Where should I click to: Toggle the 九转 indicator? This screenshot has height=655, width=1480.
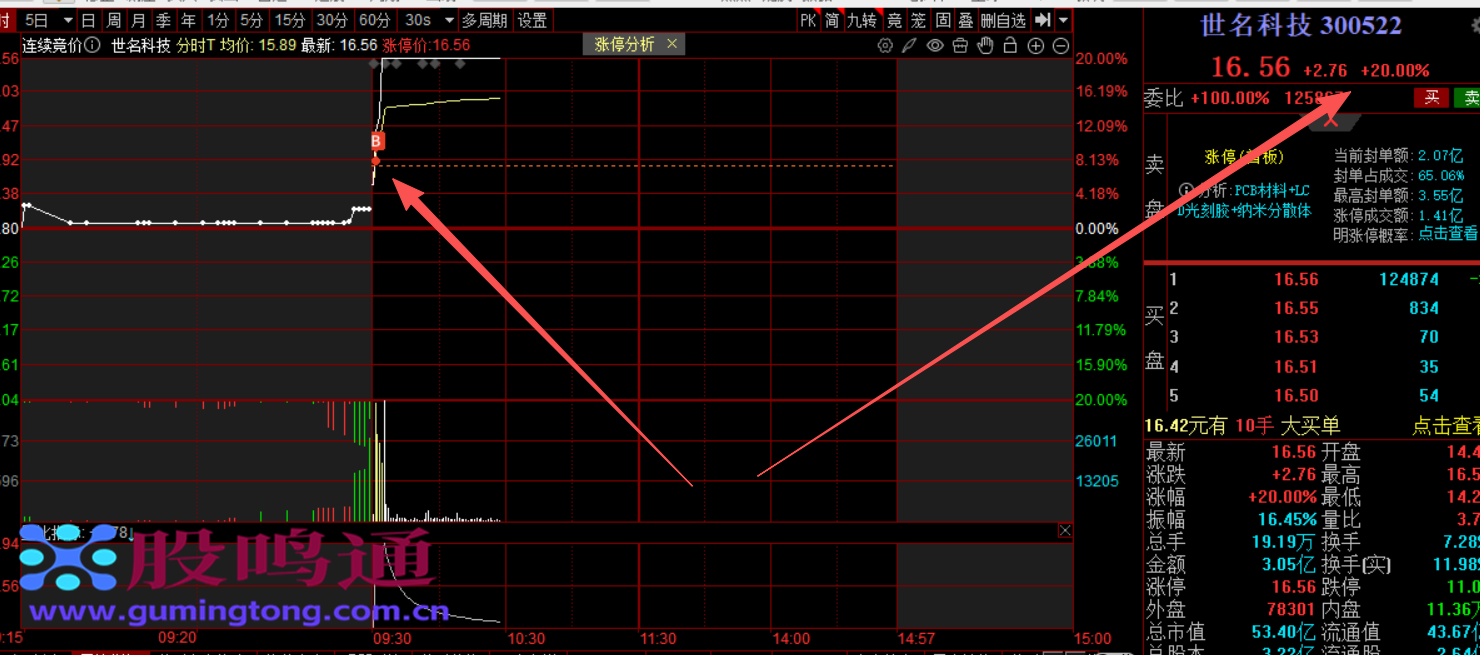862,20
